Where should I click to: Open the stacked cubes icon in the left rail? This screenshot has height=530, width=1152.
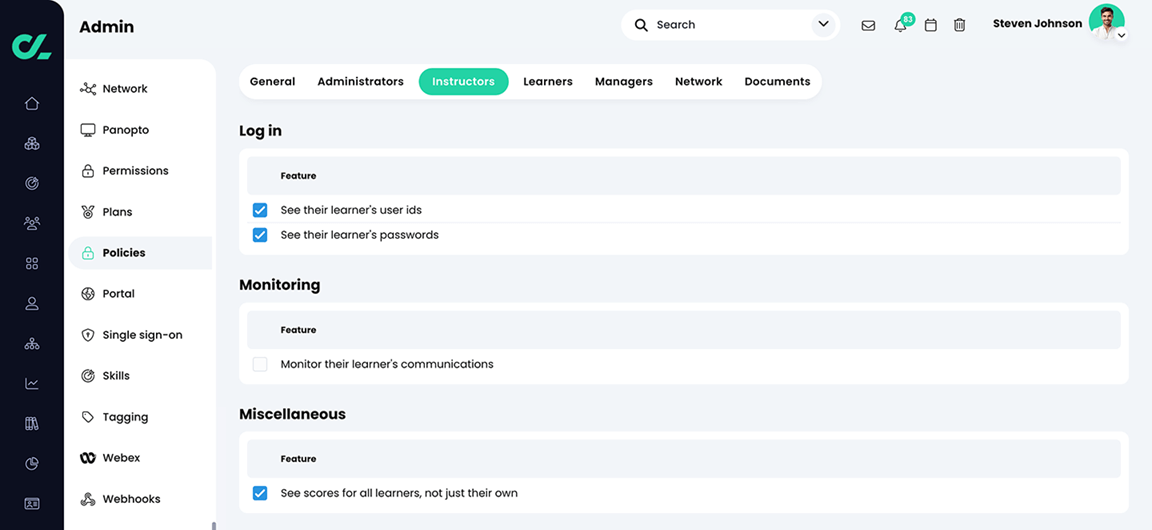[32, 143]
